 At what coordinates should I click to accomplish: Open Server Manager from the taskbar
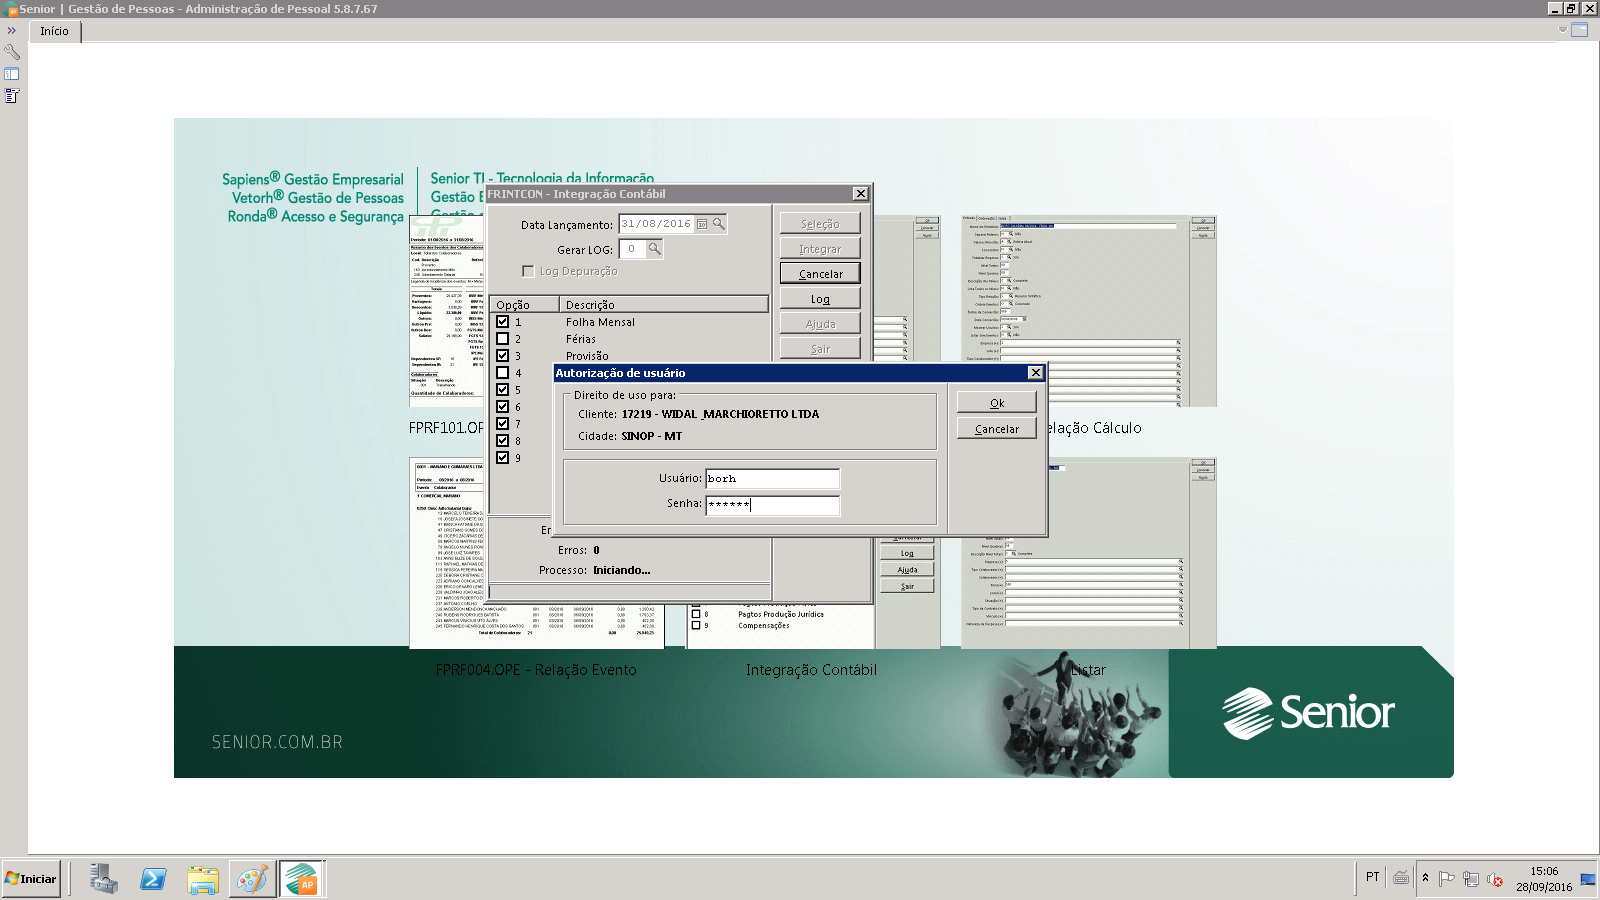tap(103, 879)
